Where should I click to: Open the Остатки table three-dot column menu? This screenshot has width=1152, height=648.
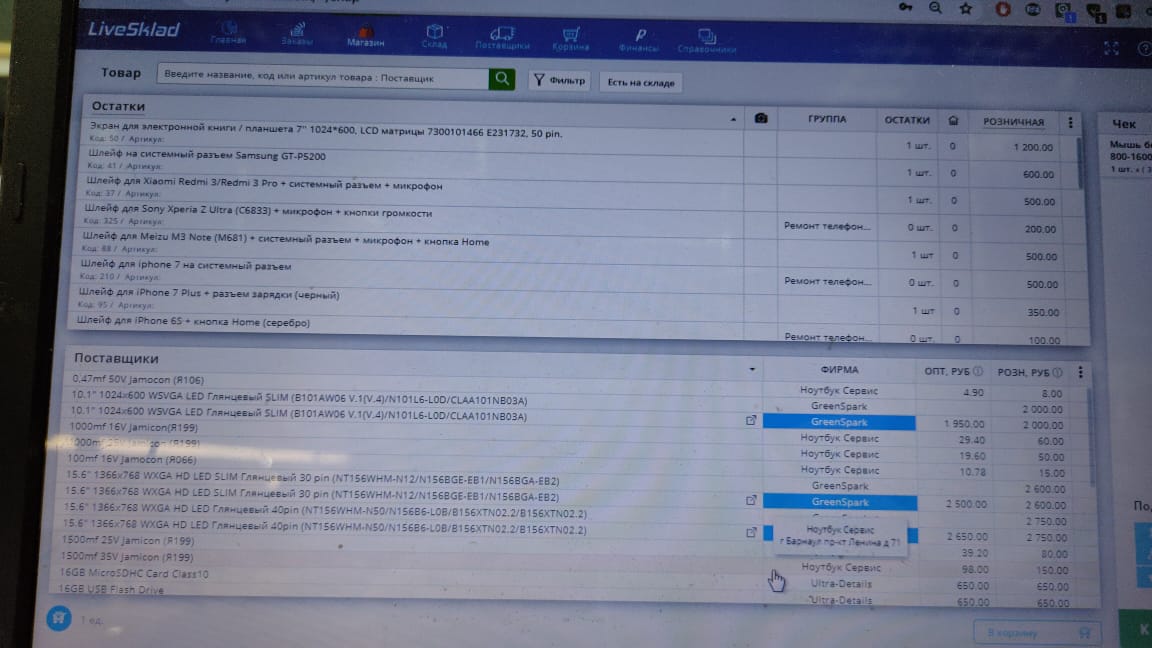click(1070, 123)
